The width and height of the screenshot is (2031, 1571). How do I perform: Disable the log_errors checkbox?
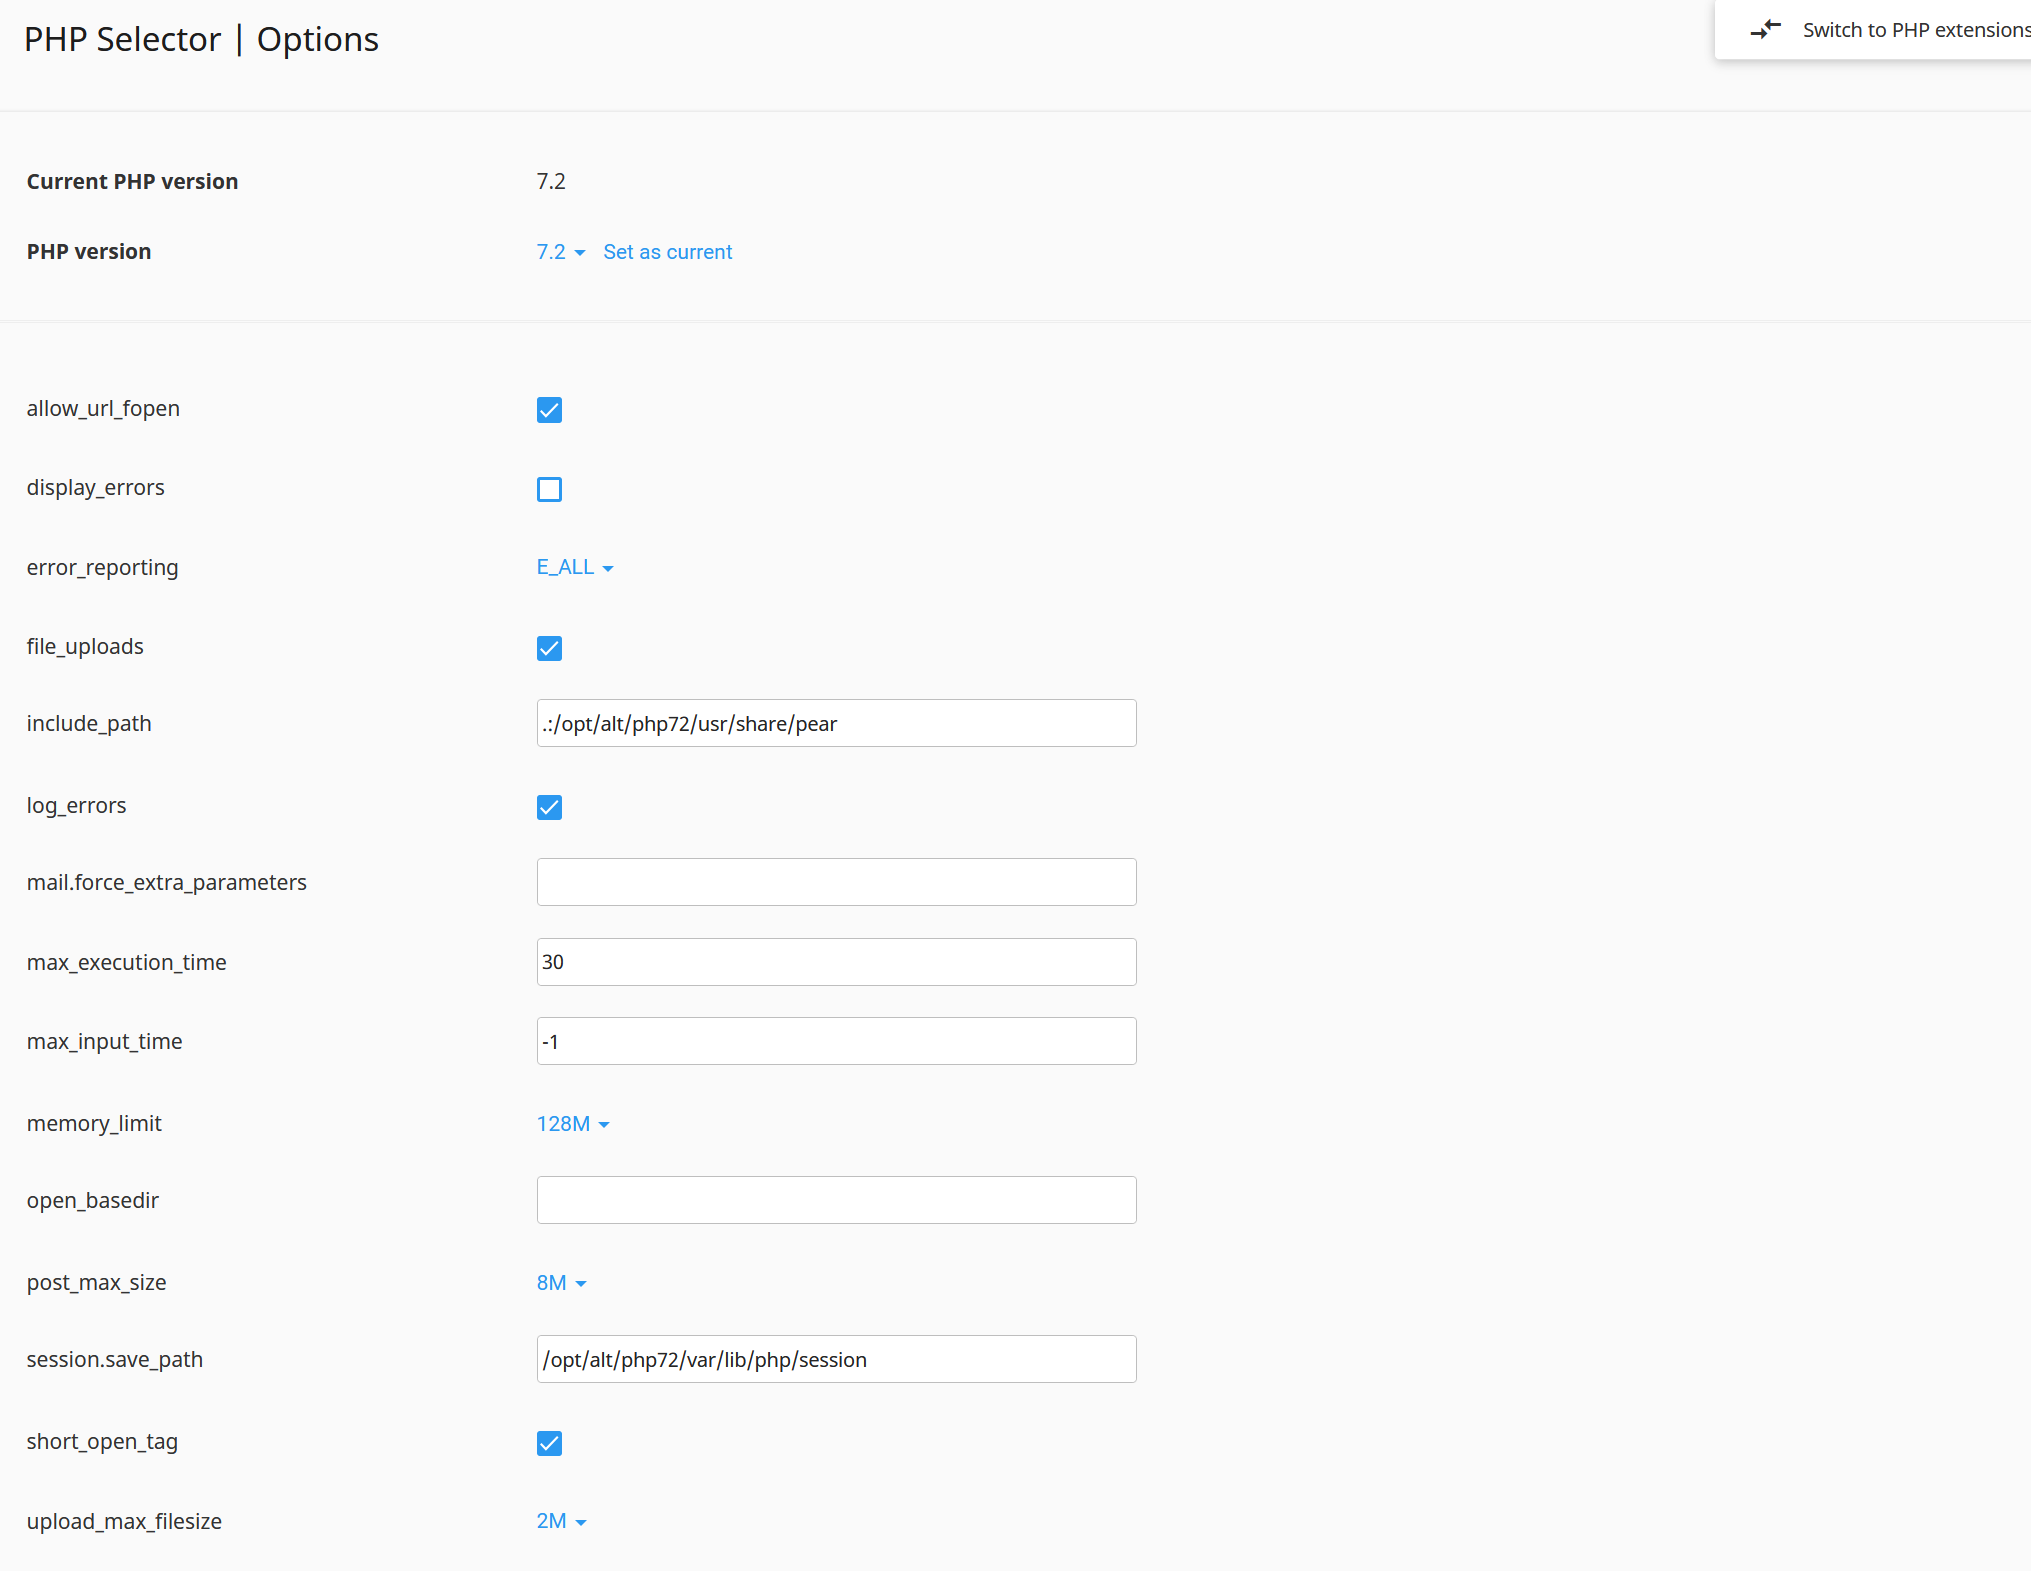[549, 807]
